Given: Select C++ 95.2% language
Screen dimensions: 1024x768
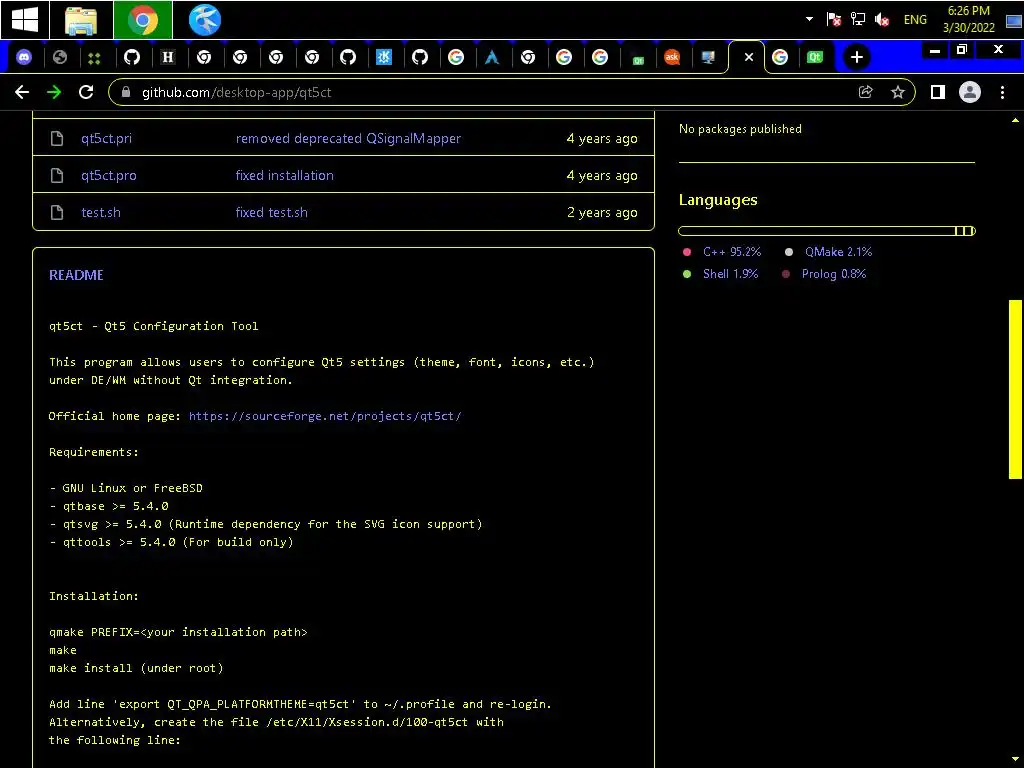Looking at the screenshot, I should 731,251.
